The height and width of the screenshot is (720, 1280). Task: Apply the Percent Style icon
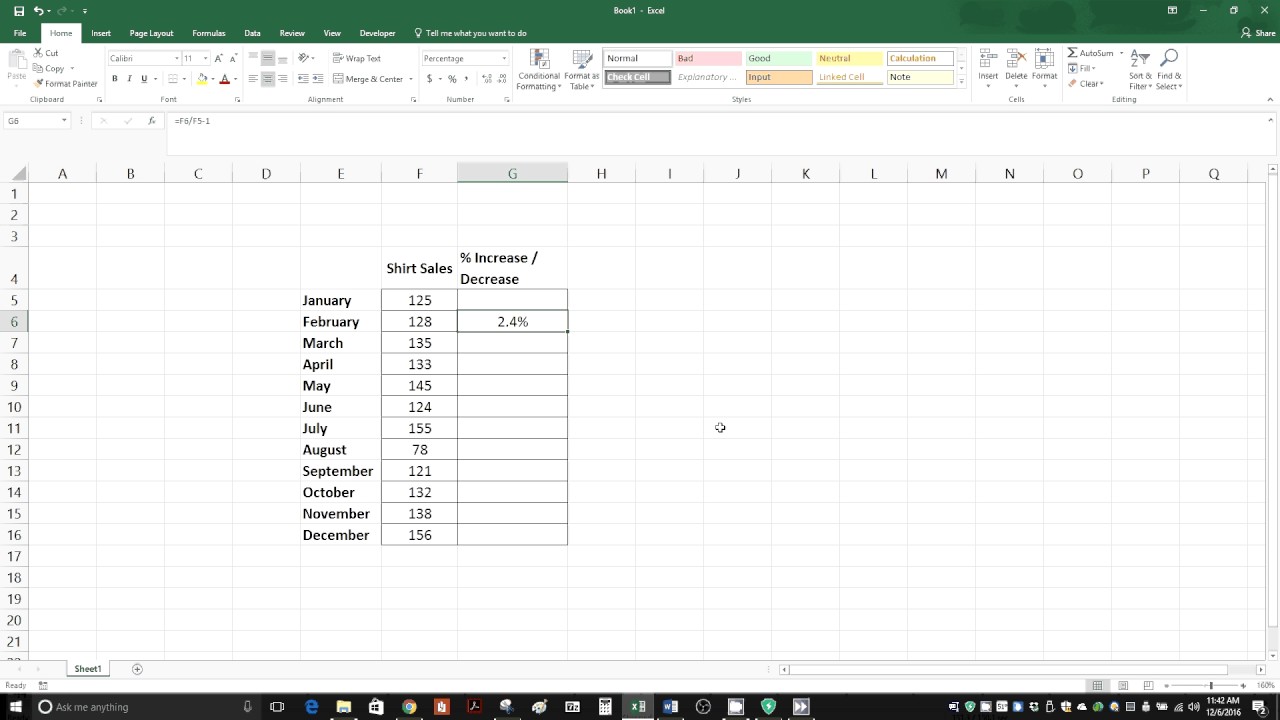[452, 79]
